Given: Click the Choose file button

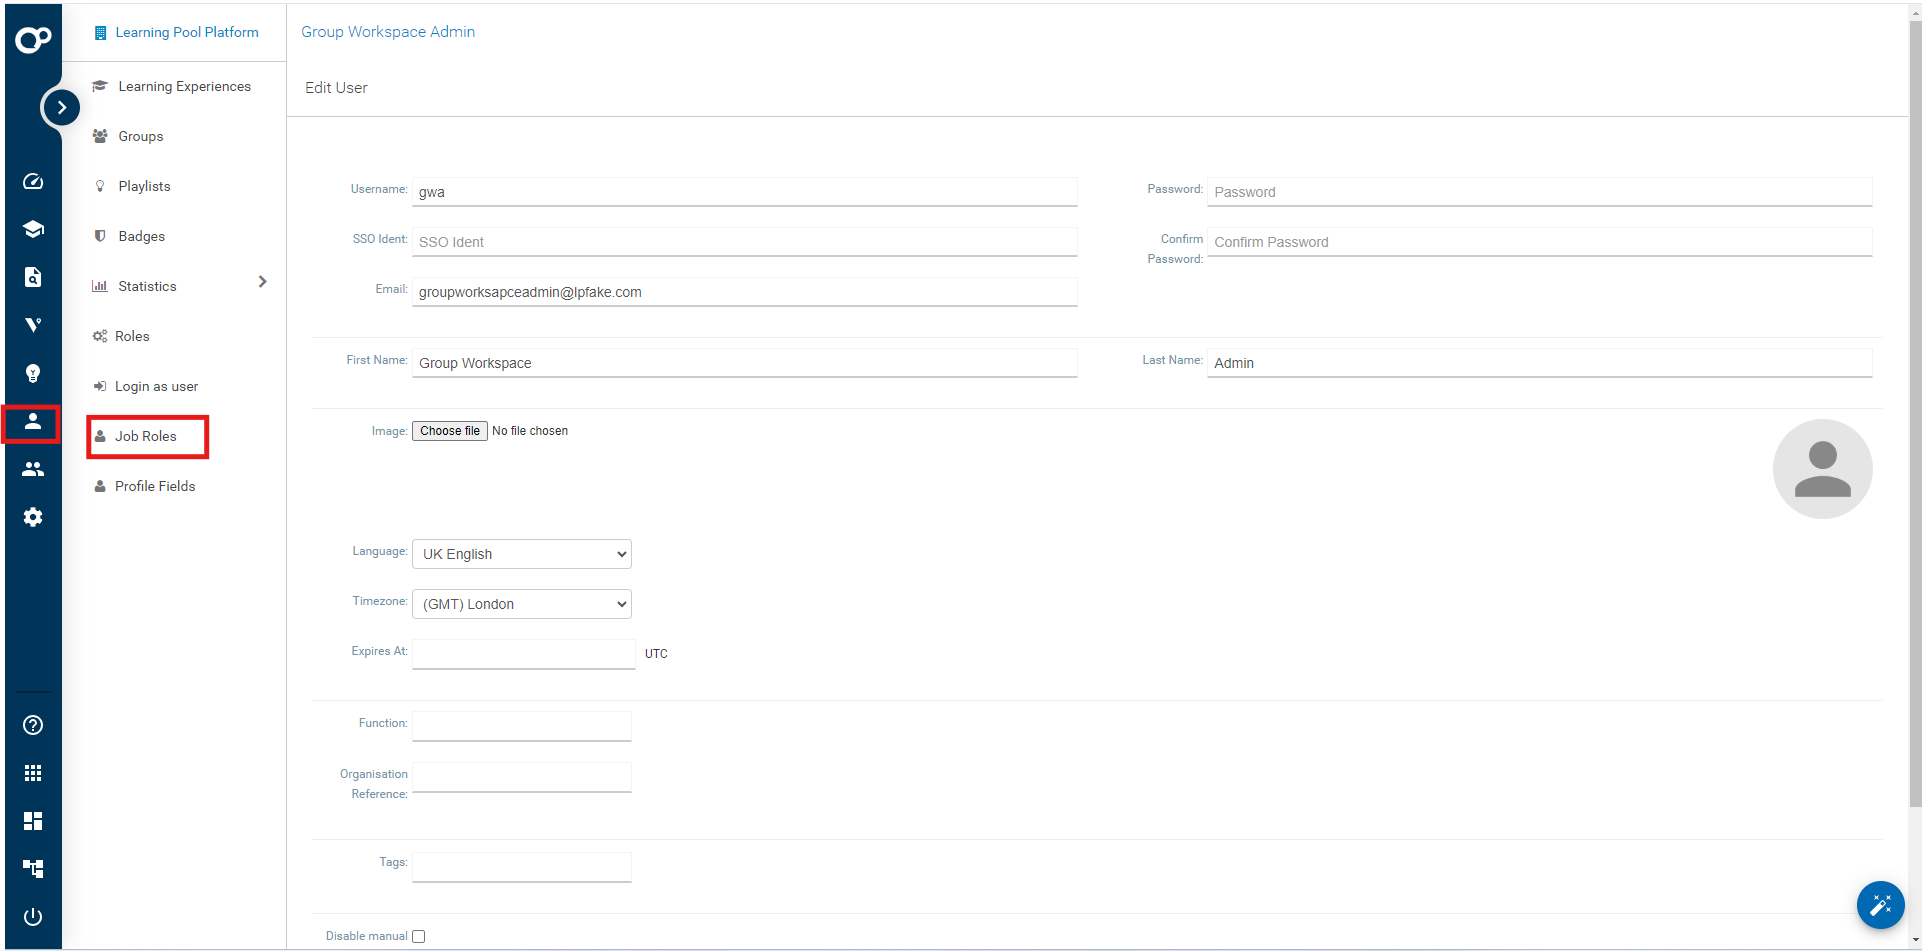Looking at the screenshot, I should point(449,431).
